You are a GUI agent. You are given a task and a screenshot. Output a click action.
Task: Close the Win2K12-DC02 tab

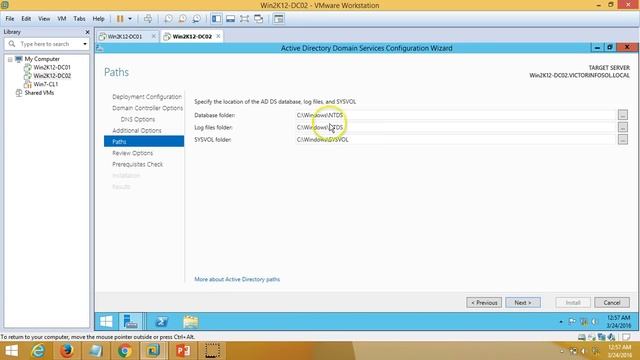[218, 36]
